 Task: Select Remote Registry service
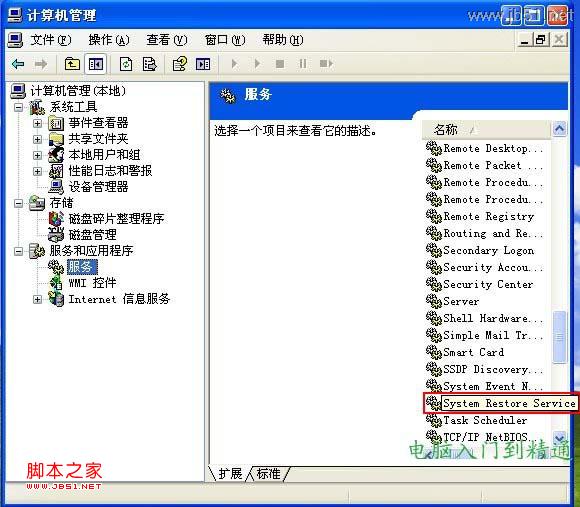coord(489,216)
